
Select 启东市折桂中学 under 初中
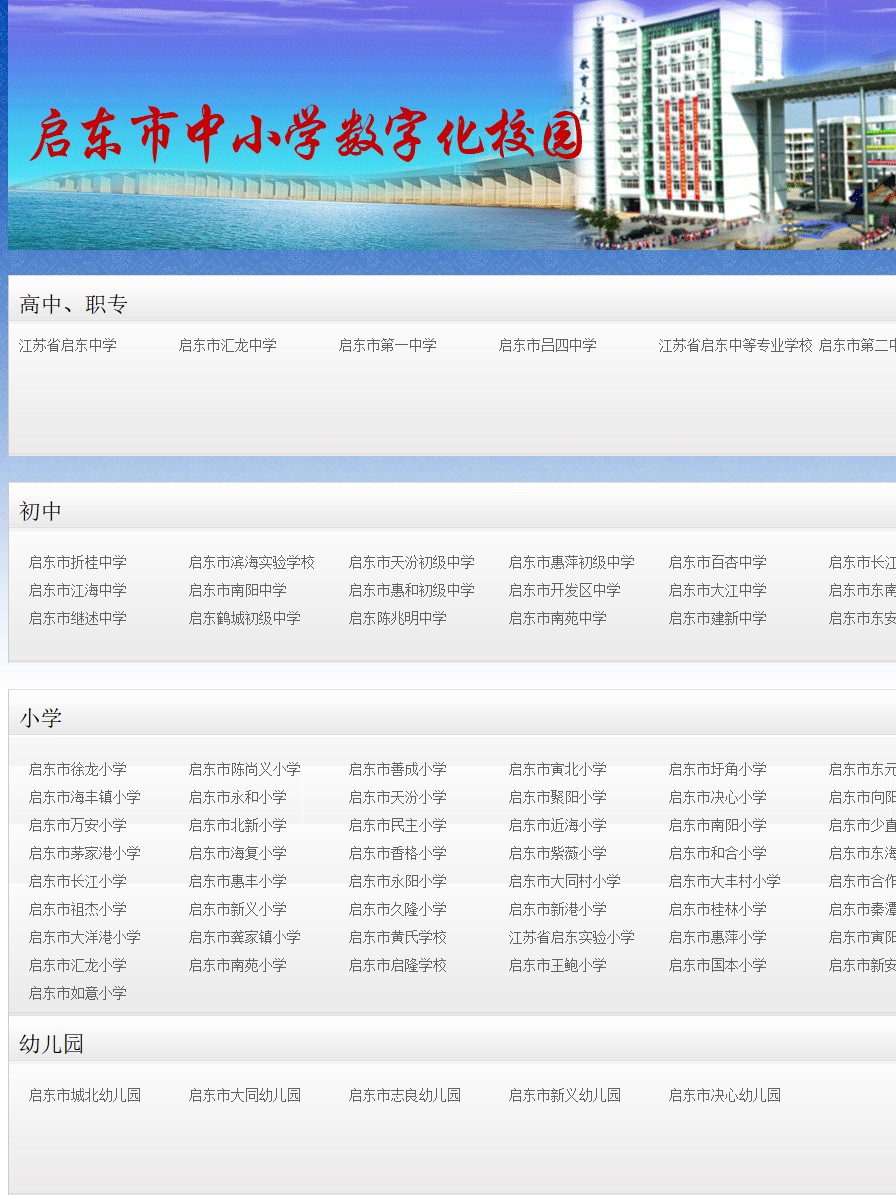coord(78,562)
